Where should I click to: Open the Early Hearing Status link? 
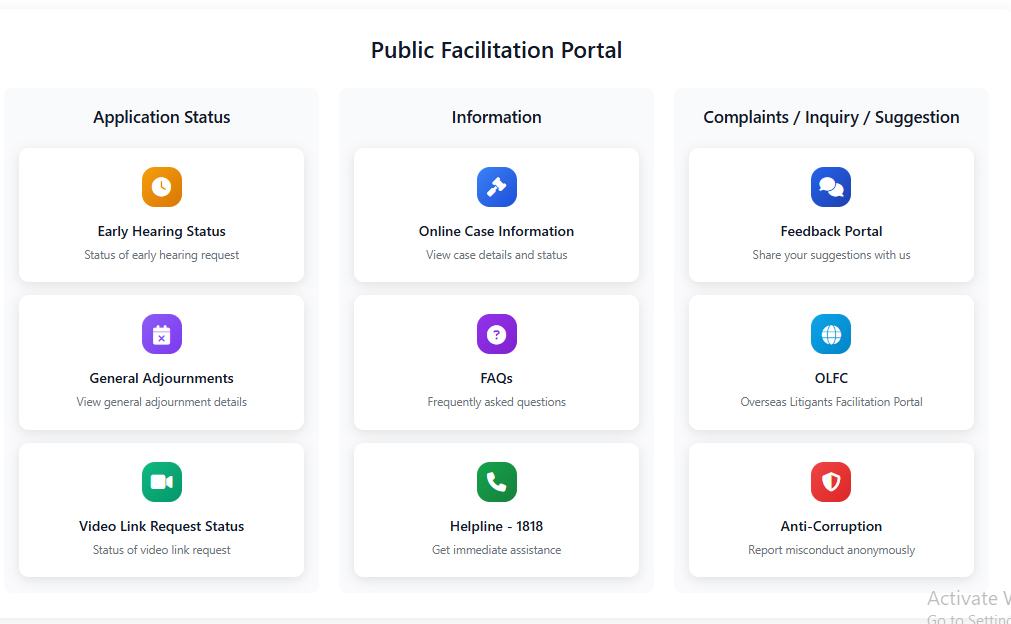(162, 231)
